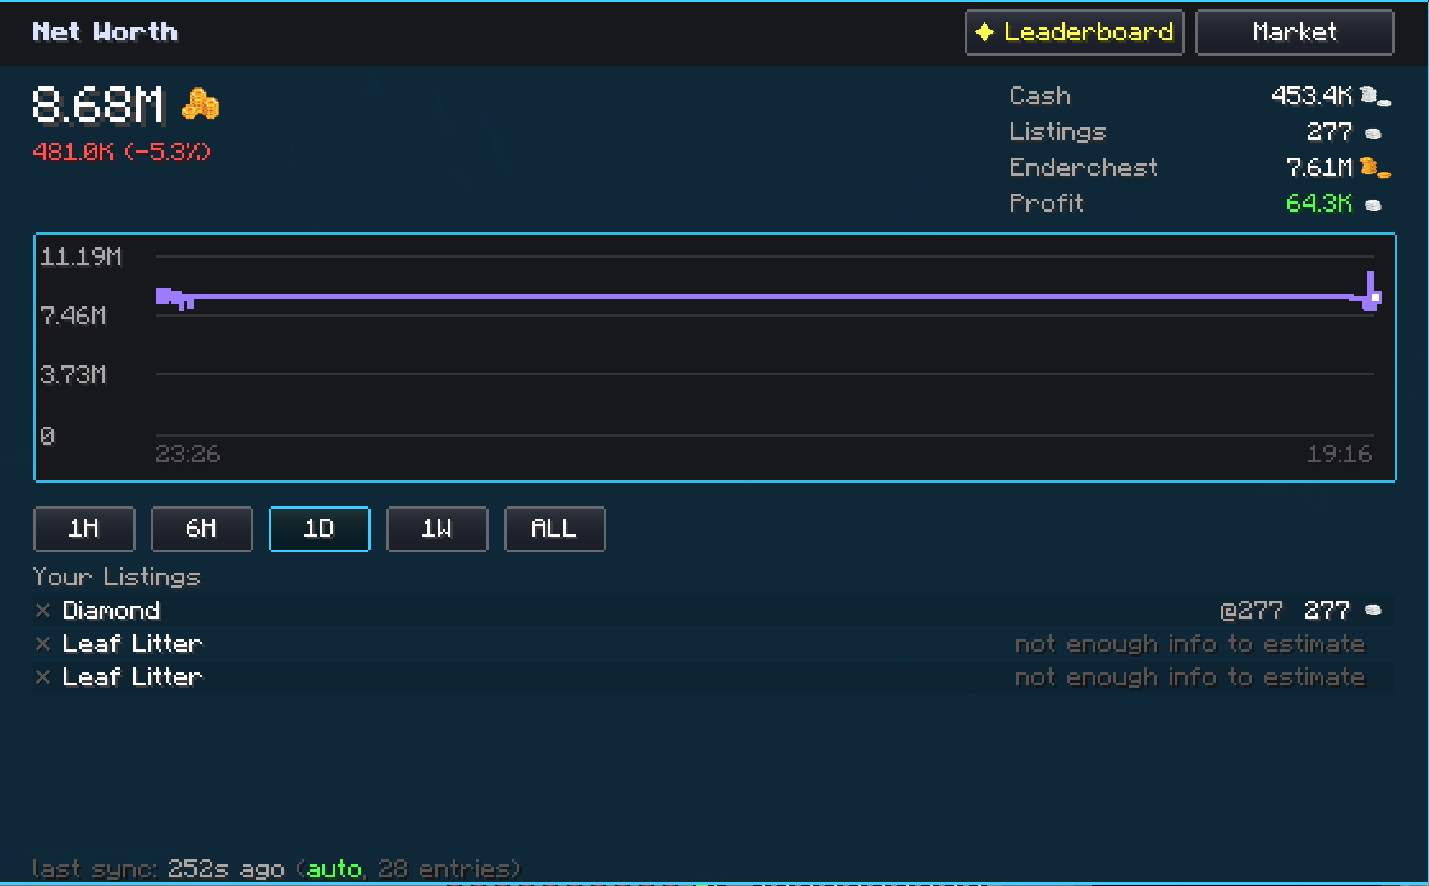Switch chart range to 6H
Screen dimensions: 1429x886
(x=202, y=529)
